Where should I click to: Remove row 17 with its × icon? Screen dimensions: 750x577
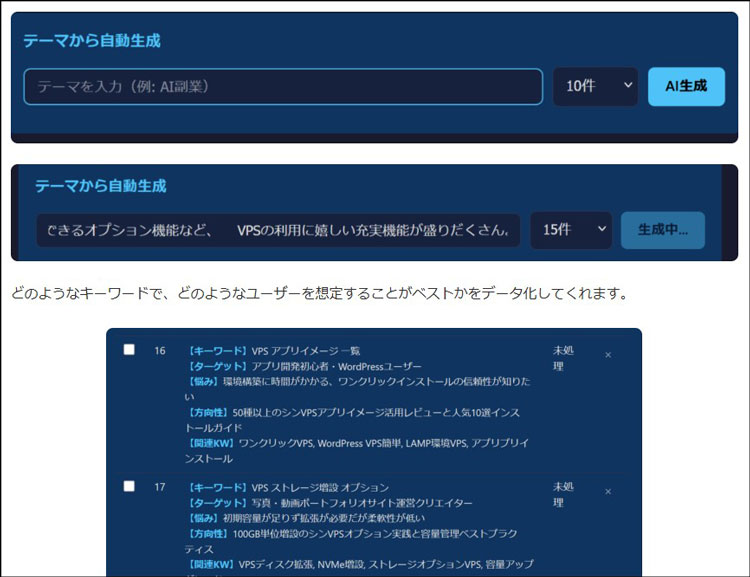point(608,491)
